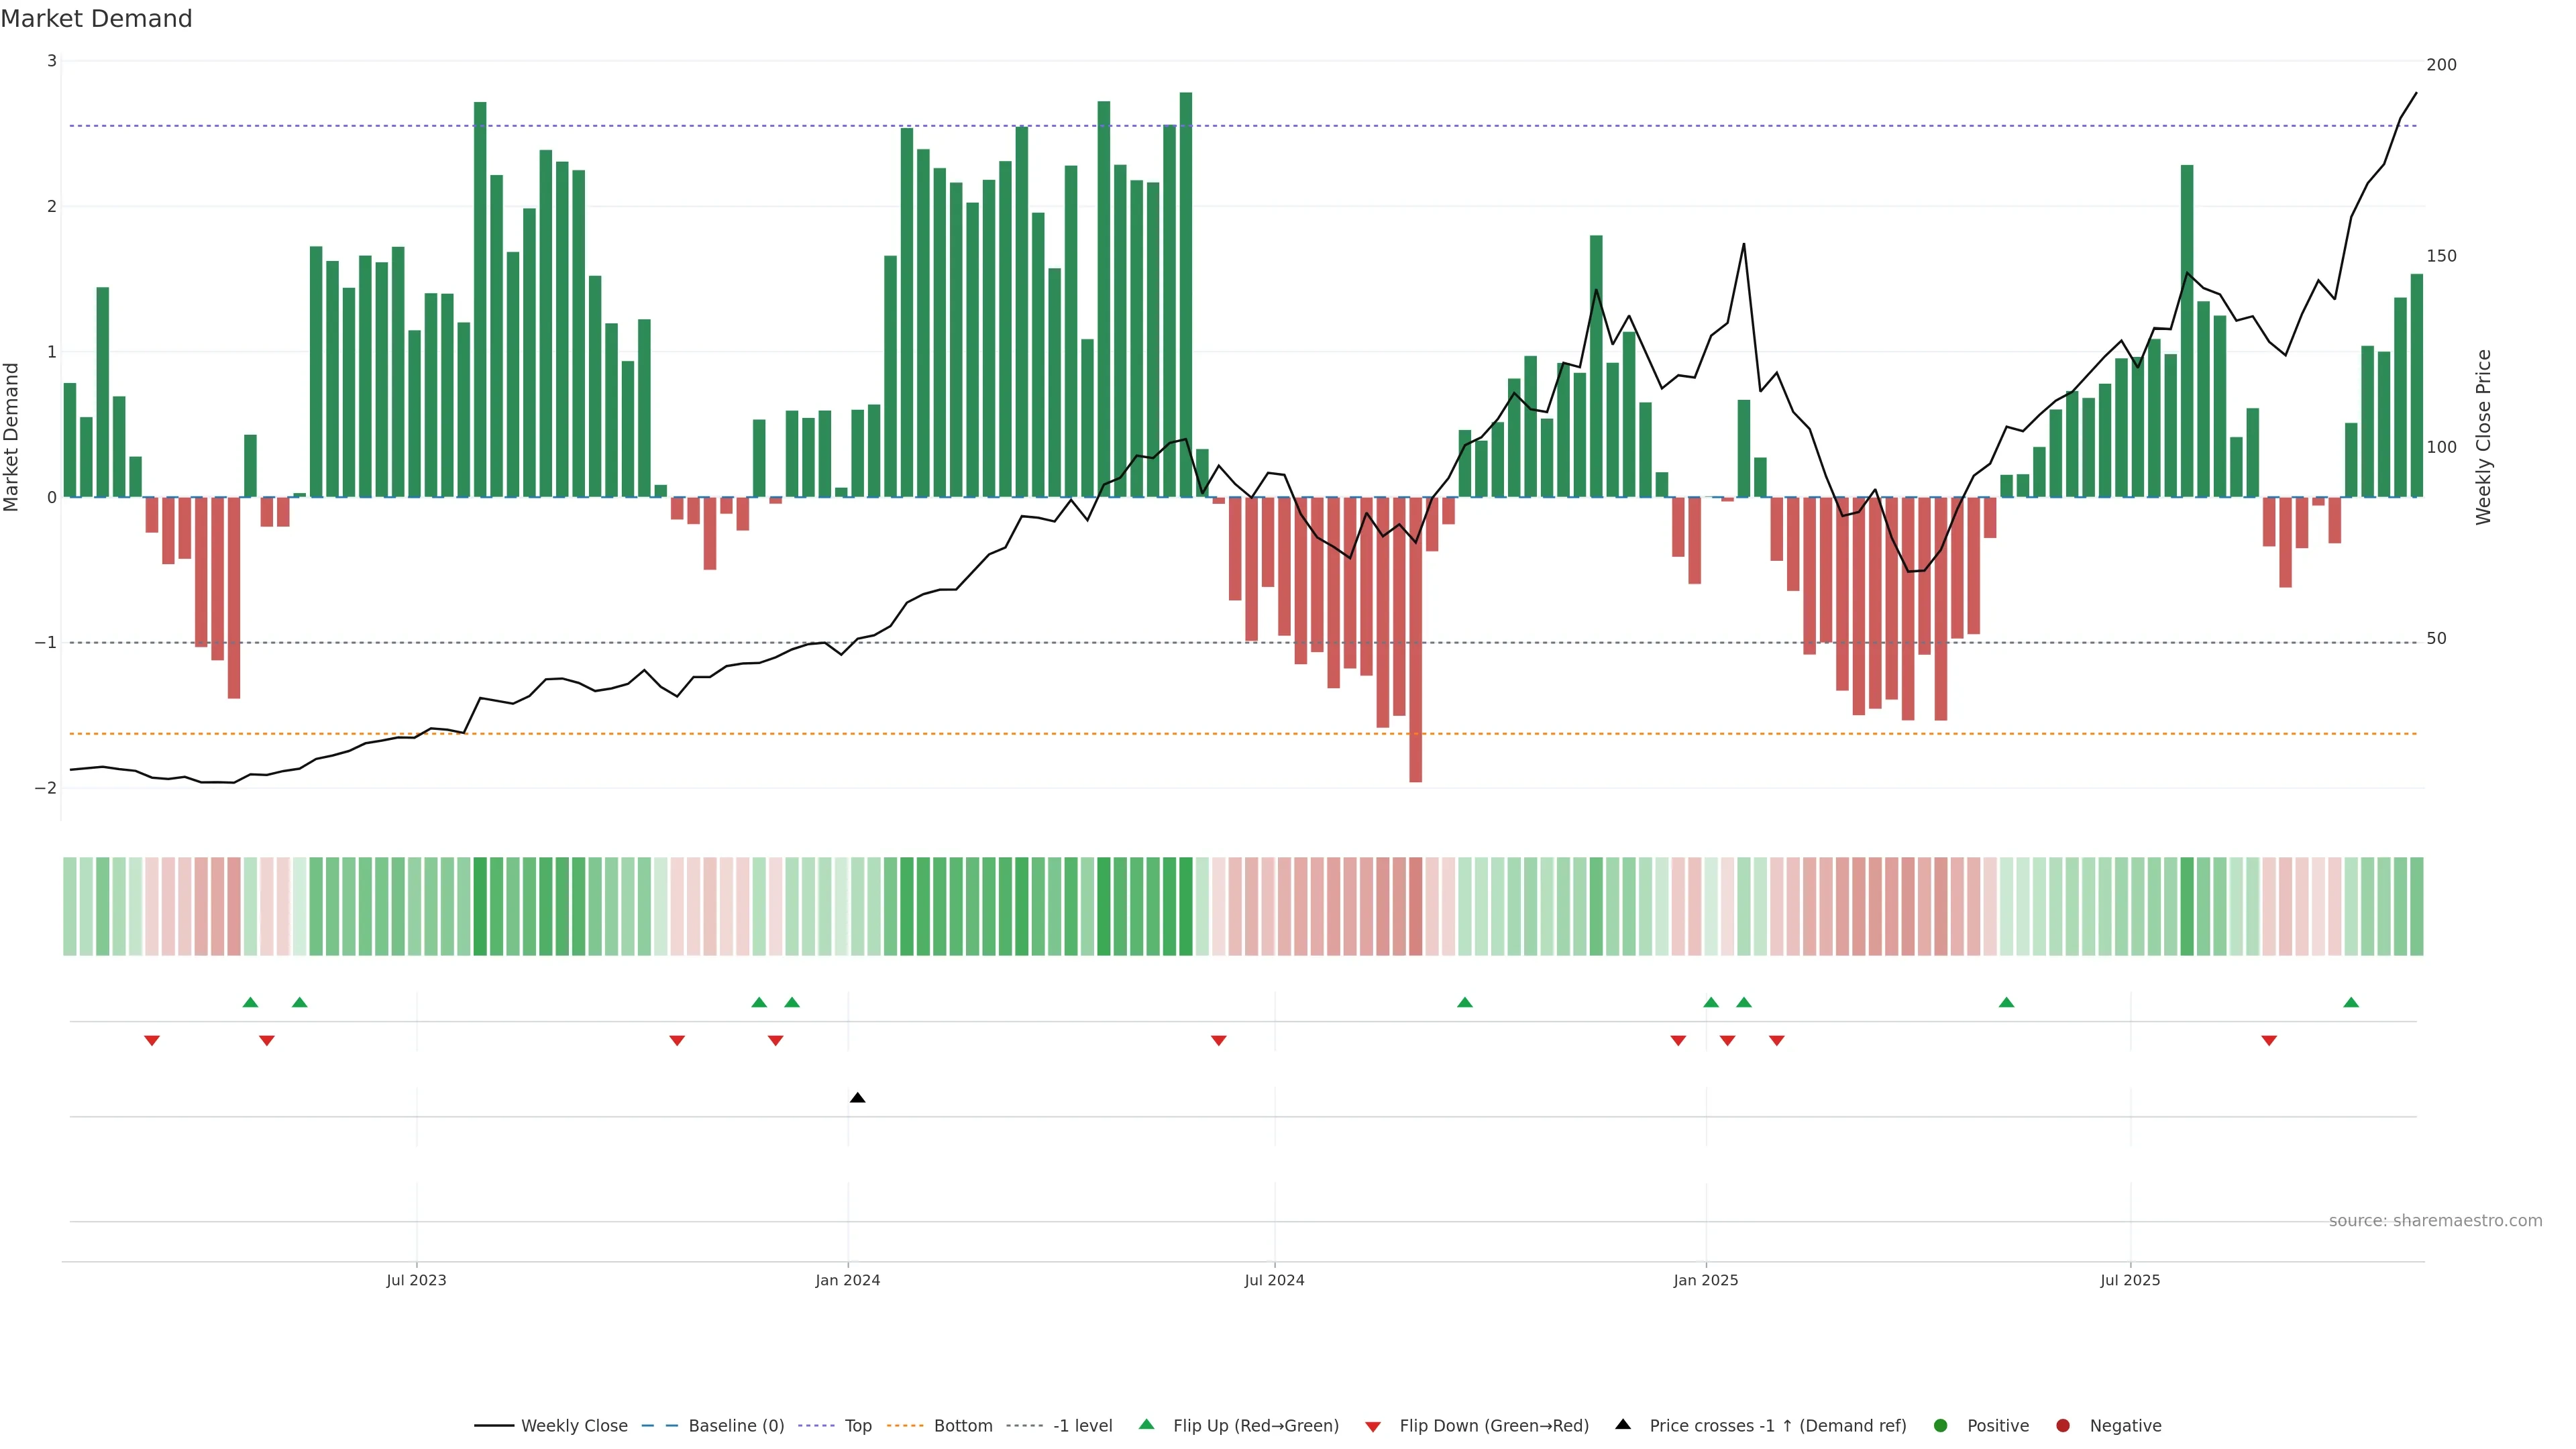Click the Market Demand chart title
The image size is (2576, 1449).
[x=96, y=18]
